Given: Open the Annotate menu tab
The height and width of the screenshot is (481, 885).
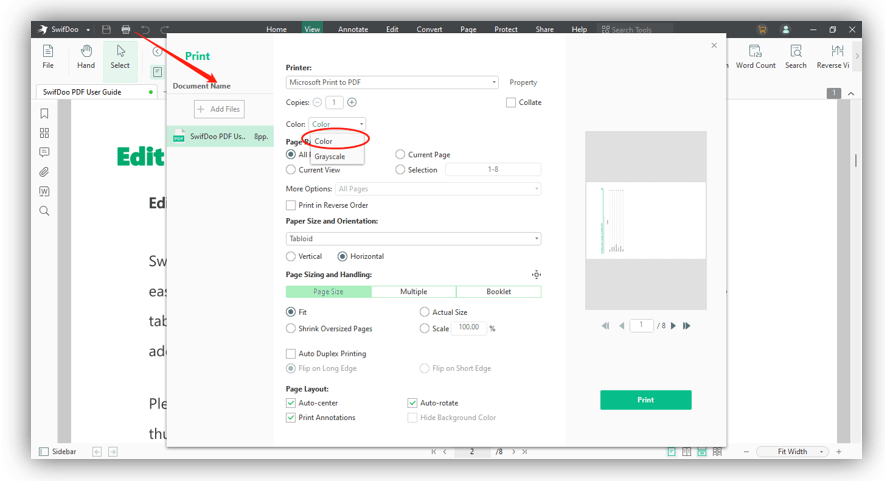Looking at the screenshot, I should [353, 29].
